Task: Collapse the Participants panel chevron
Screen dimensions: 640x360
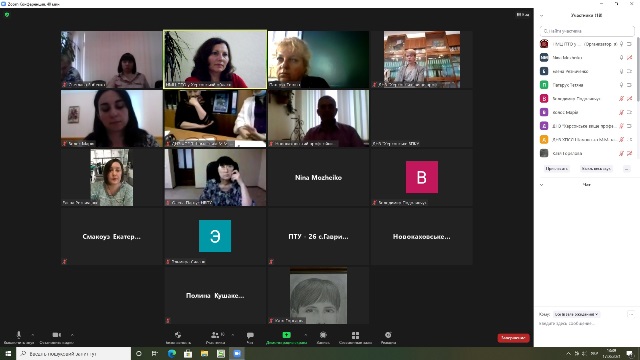Action: point(542,16)
